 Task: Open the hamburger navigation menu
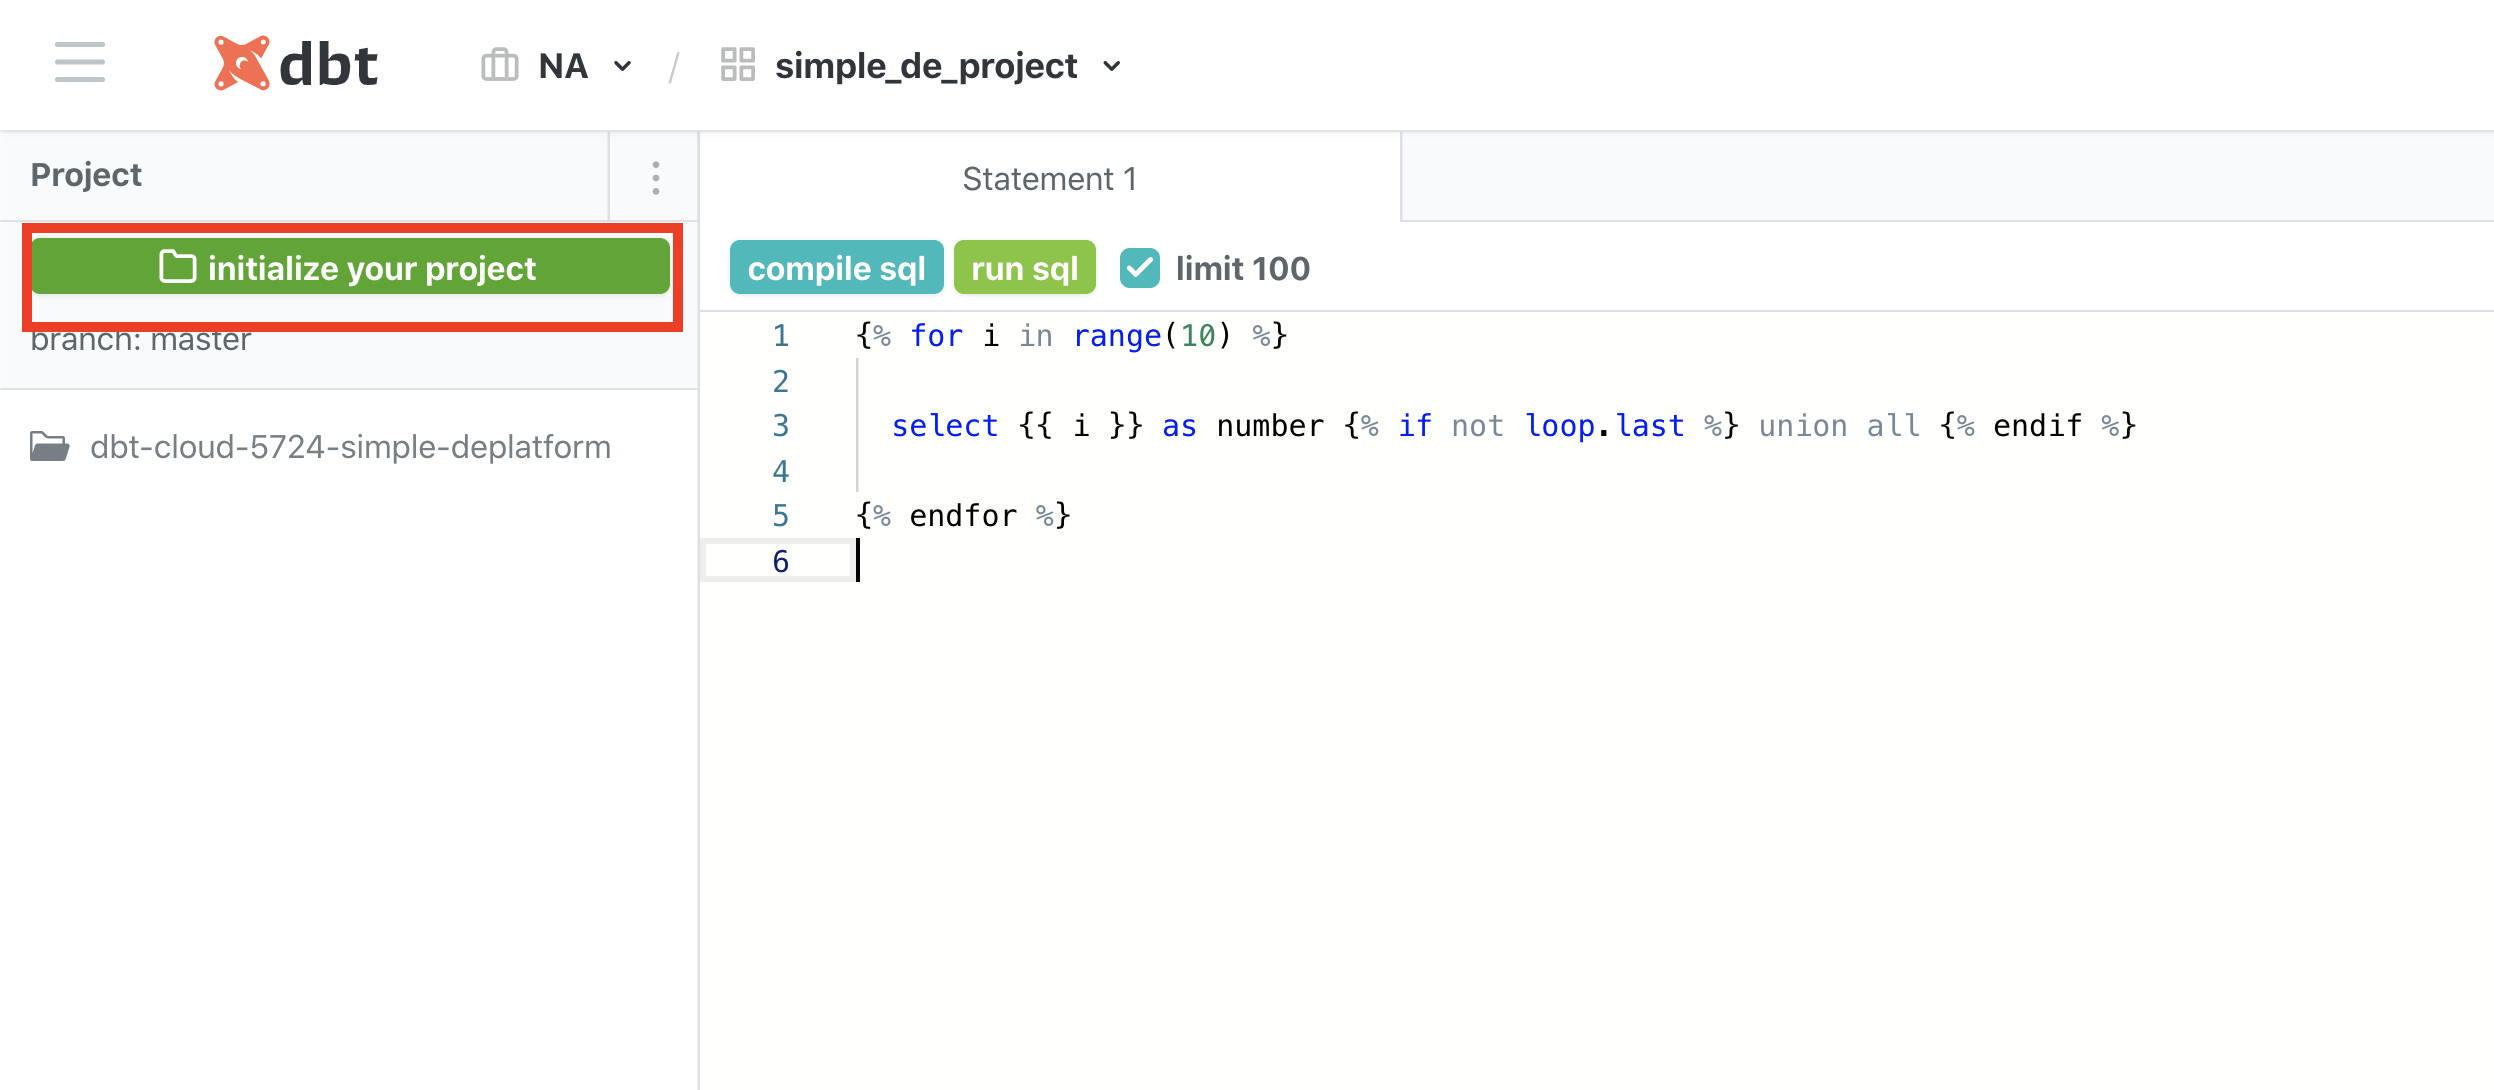[80, 62]
